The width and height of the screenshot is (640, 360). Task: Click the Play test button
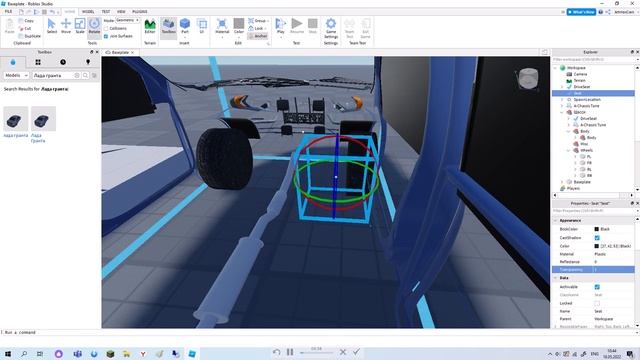(280, 27)
